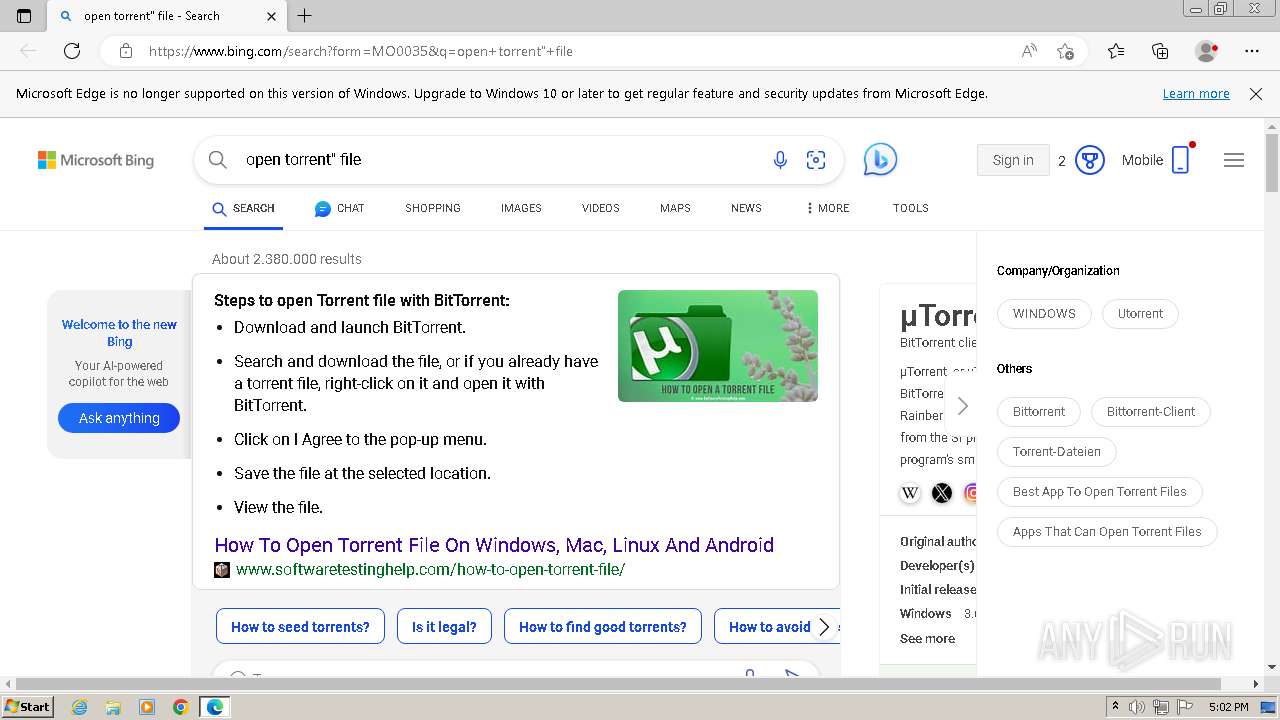Filter by Utorrent chip

pyautogui.click(x=1140, y=313)
